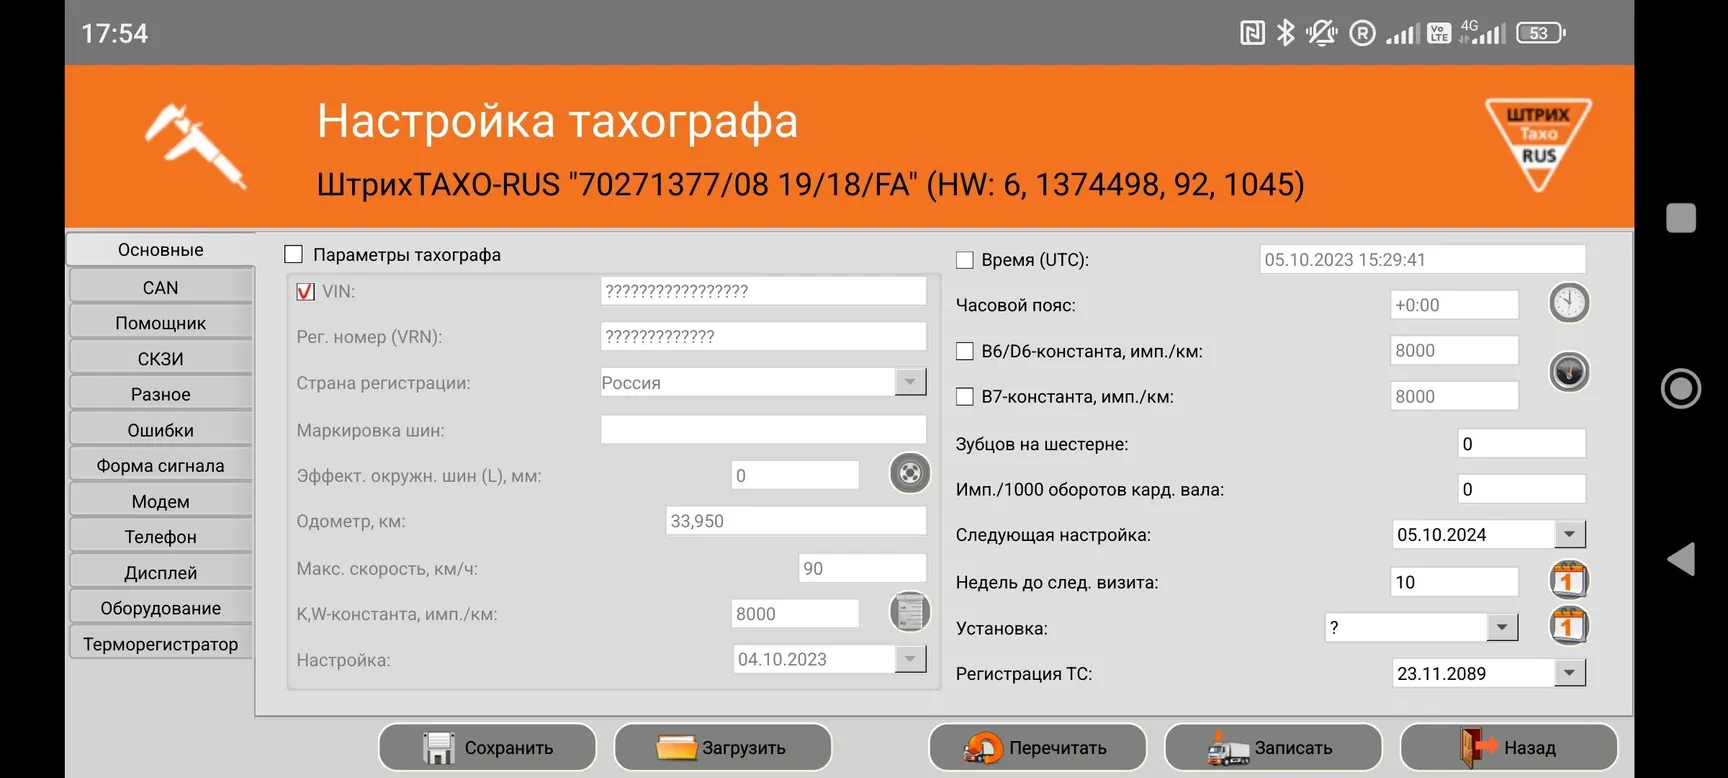Viewport: 1728px width, 778px height.
Task: Open the Оборудование tab
Action: click(x=160, y=608)
